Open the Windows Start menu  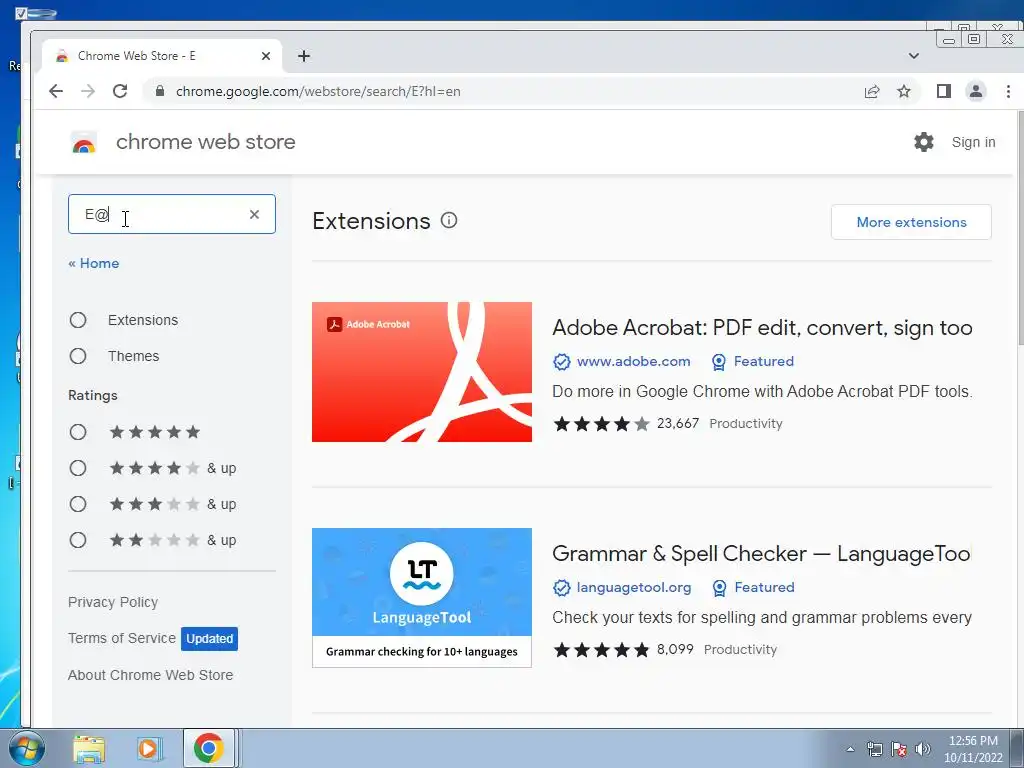(26, 748)
